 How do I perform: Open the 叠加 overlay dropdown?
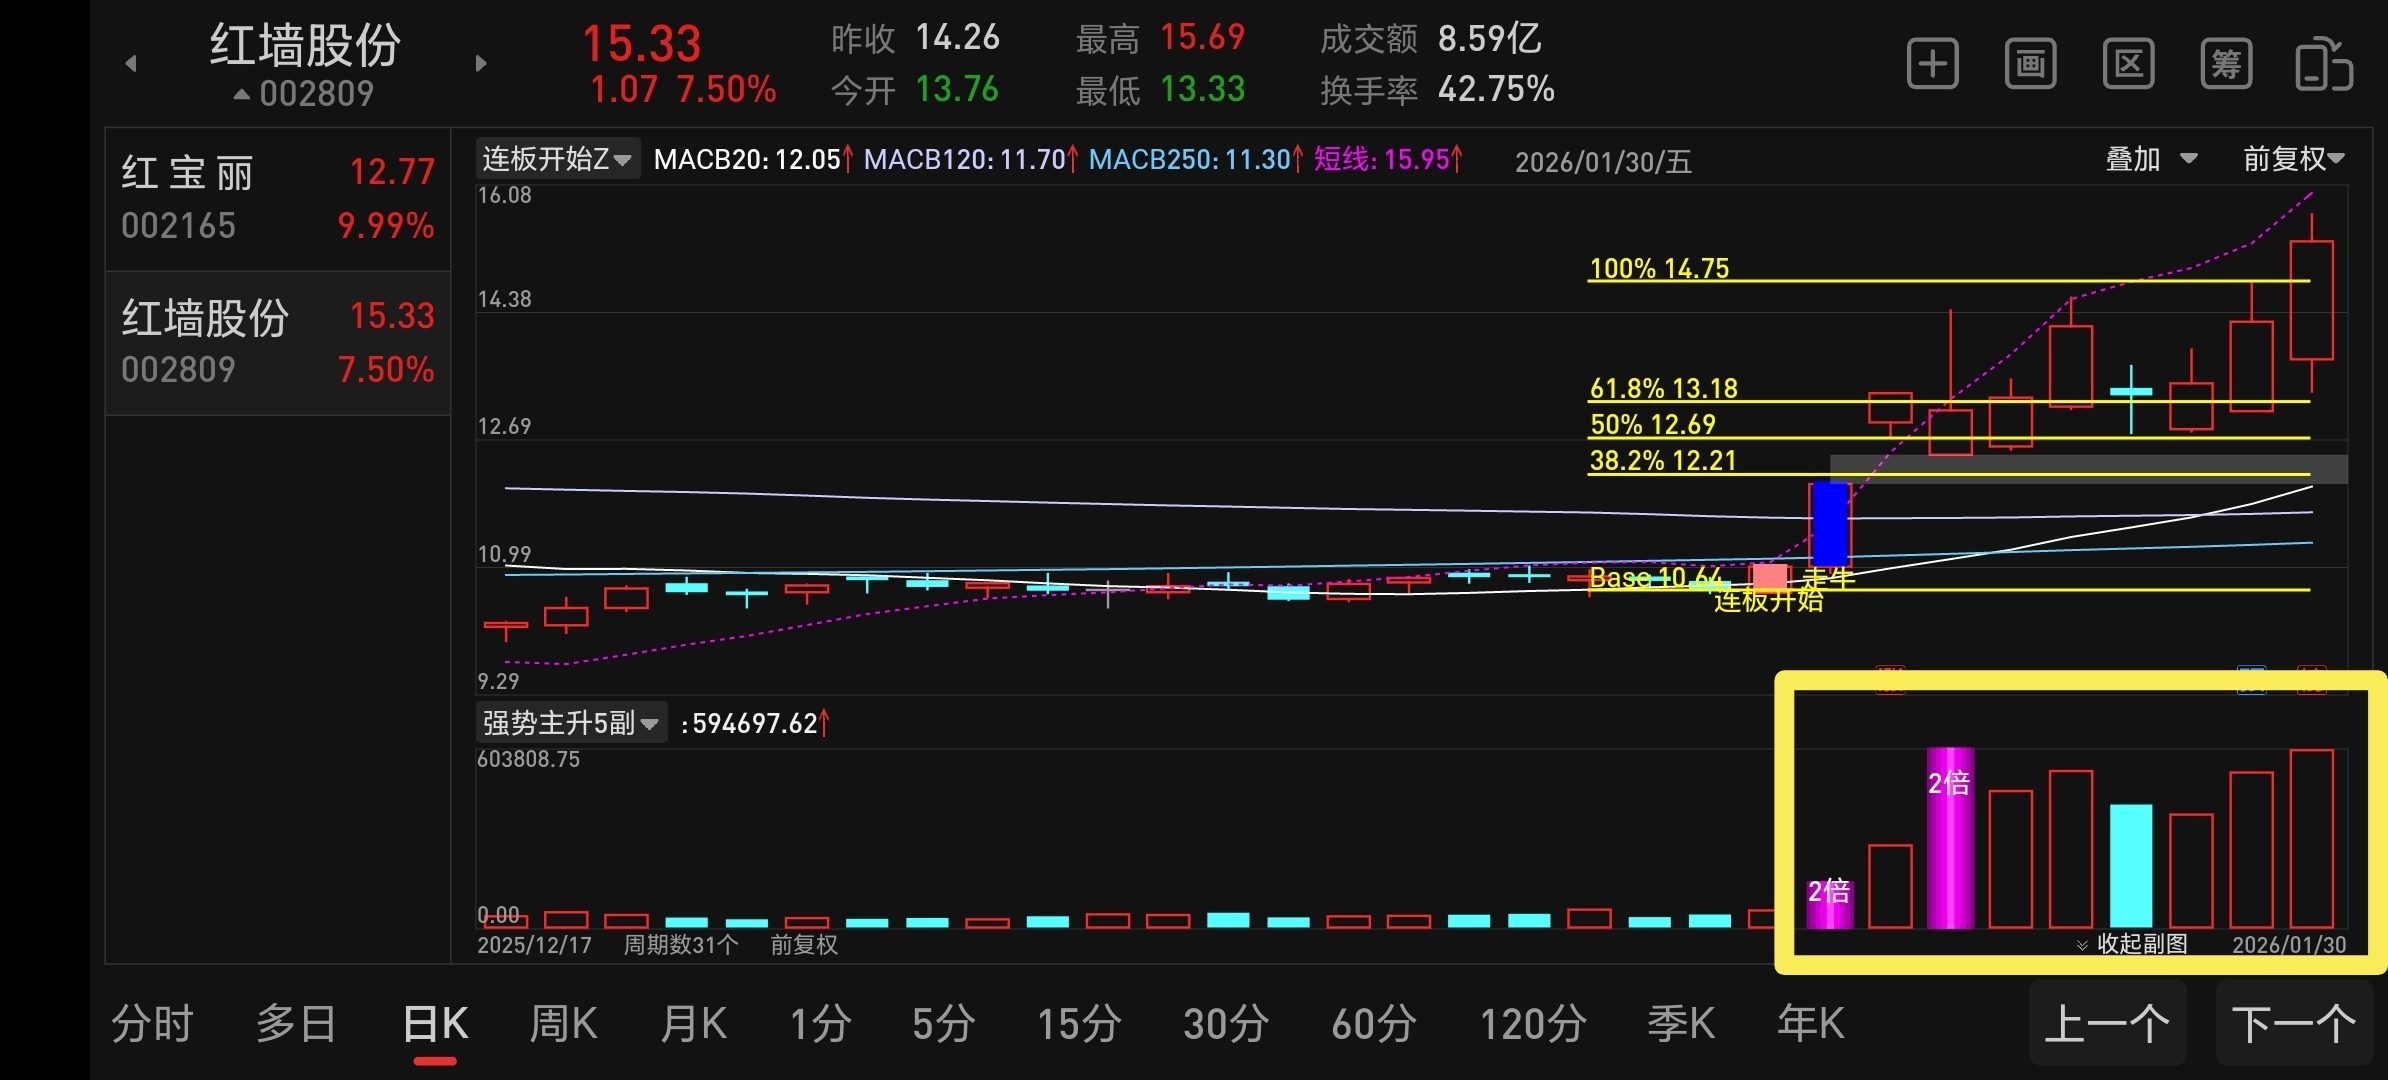click(x=2150, y=159)
